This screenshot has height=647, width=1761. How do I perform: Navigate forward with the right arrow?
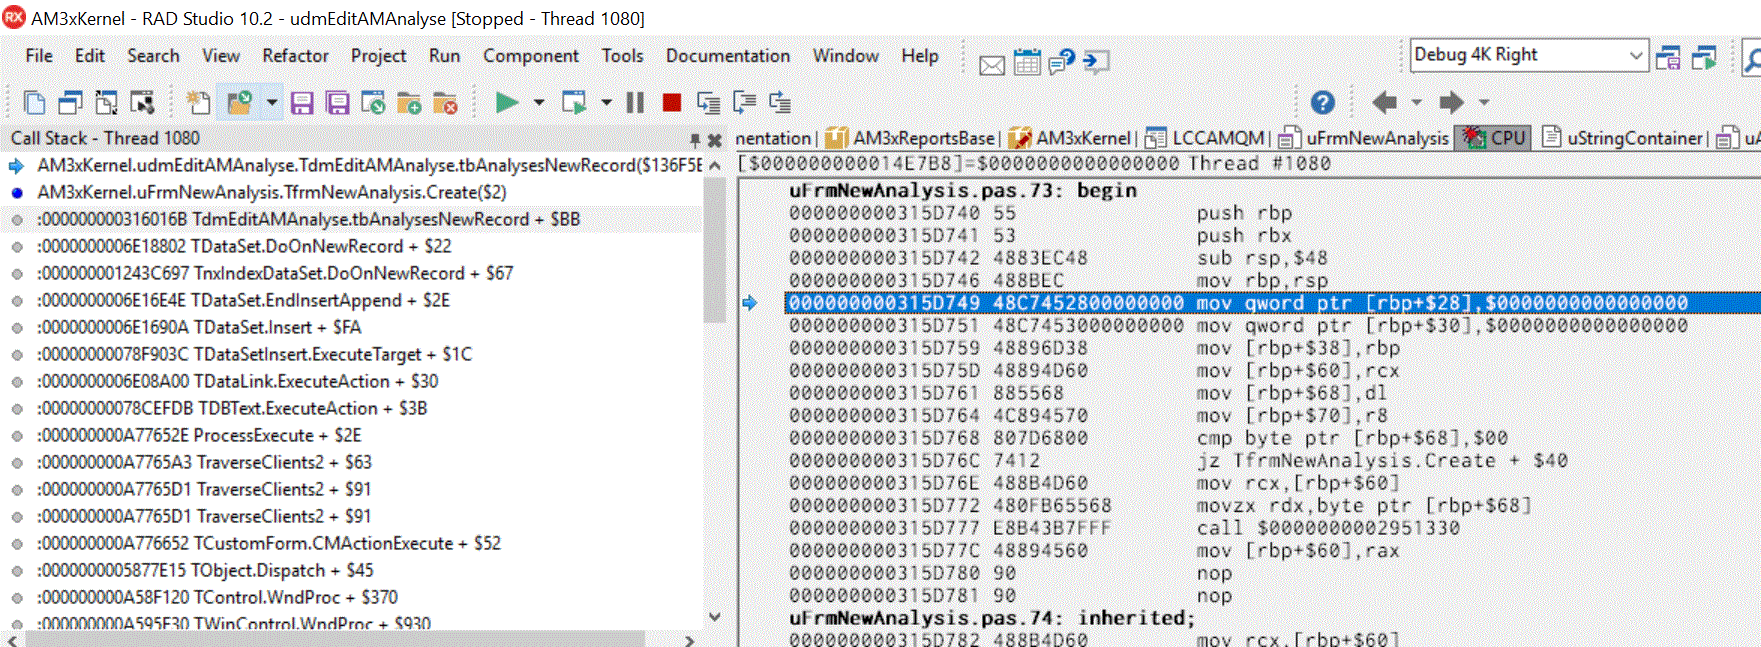pos(1451,102)
